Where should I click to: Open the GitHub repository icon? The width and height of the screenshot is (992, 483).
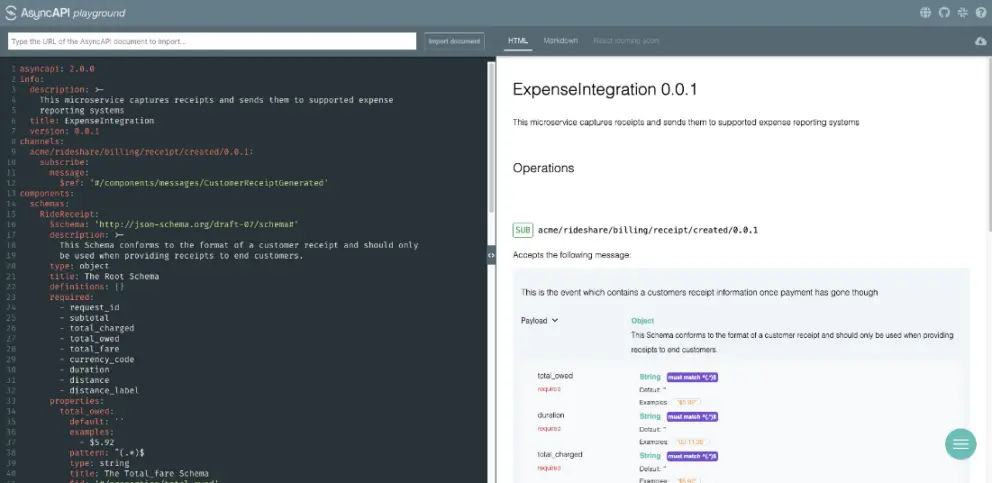[x=943, y=13]
